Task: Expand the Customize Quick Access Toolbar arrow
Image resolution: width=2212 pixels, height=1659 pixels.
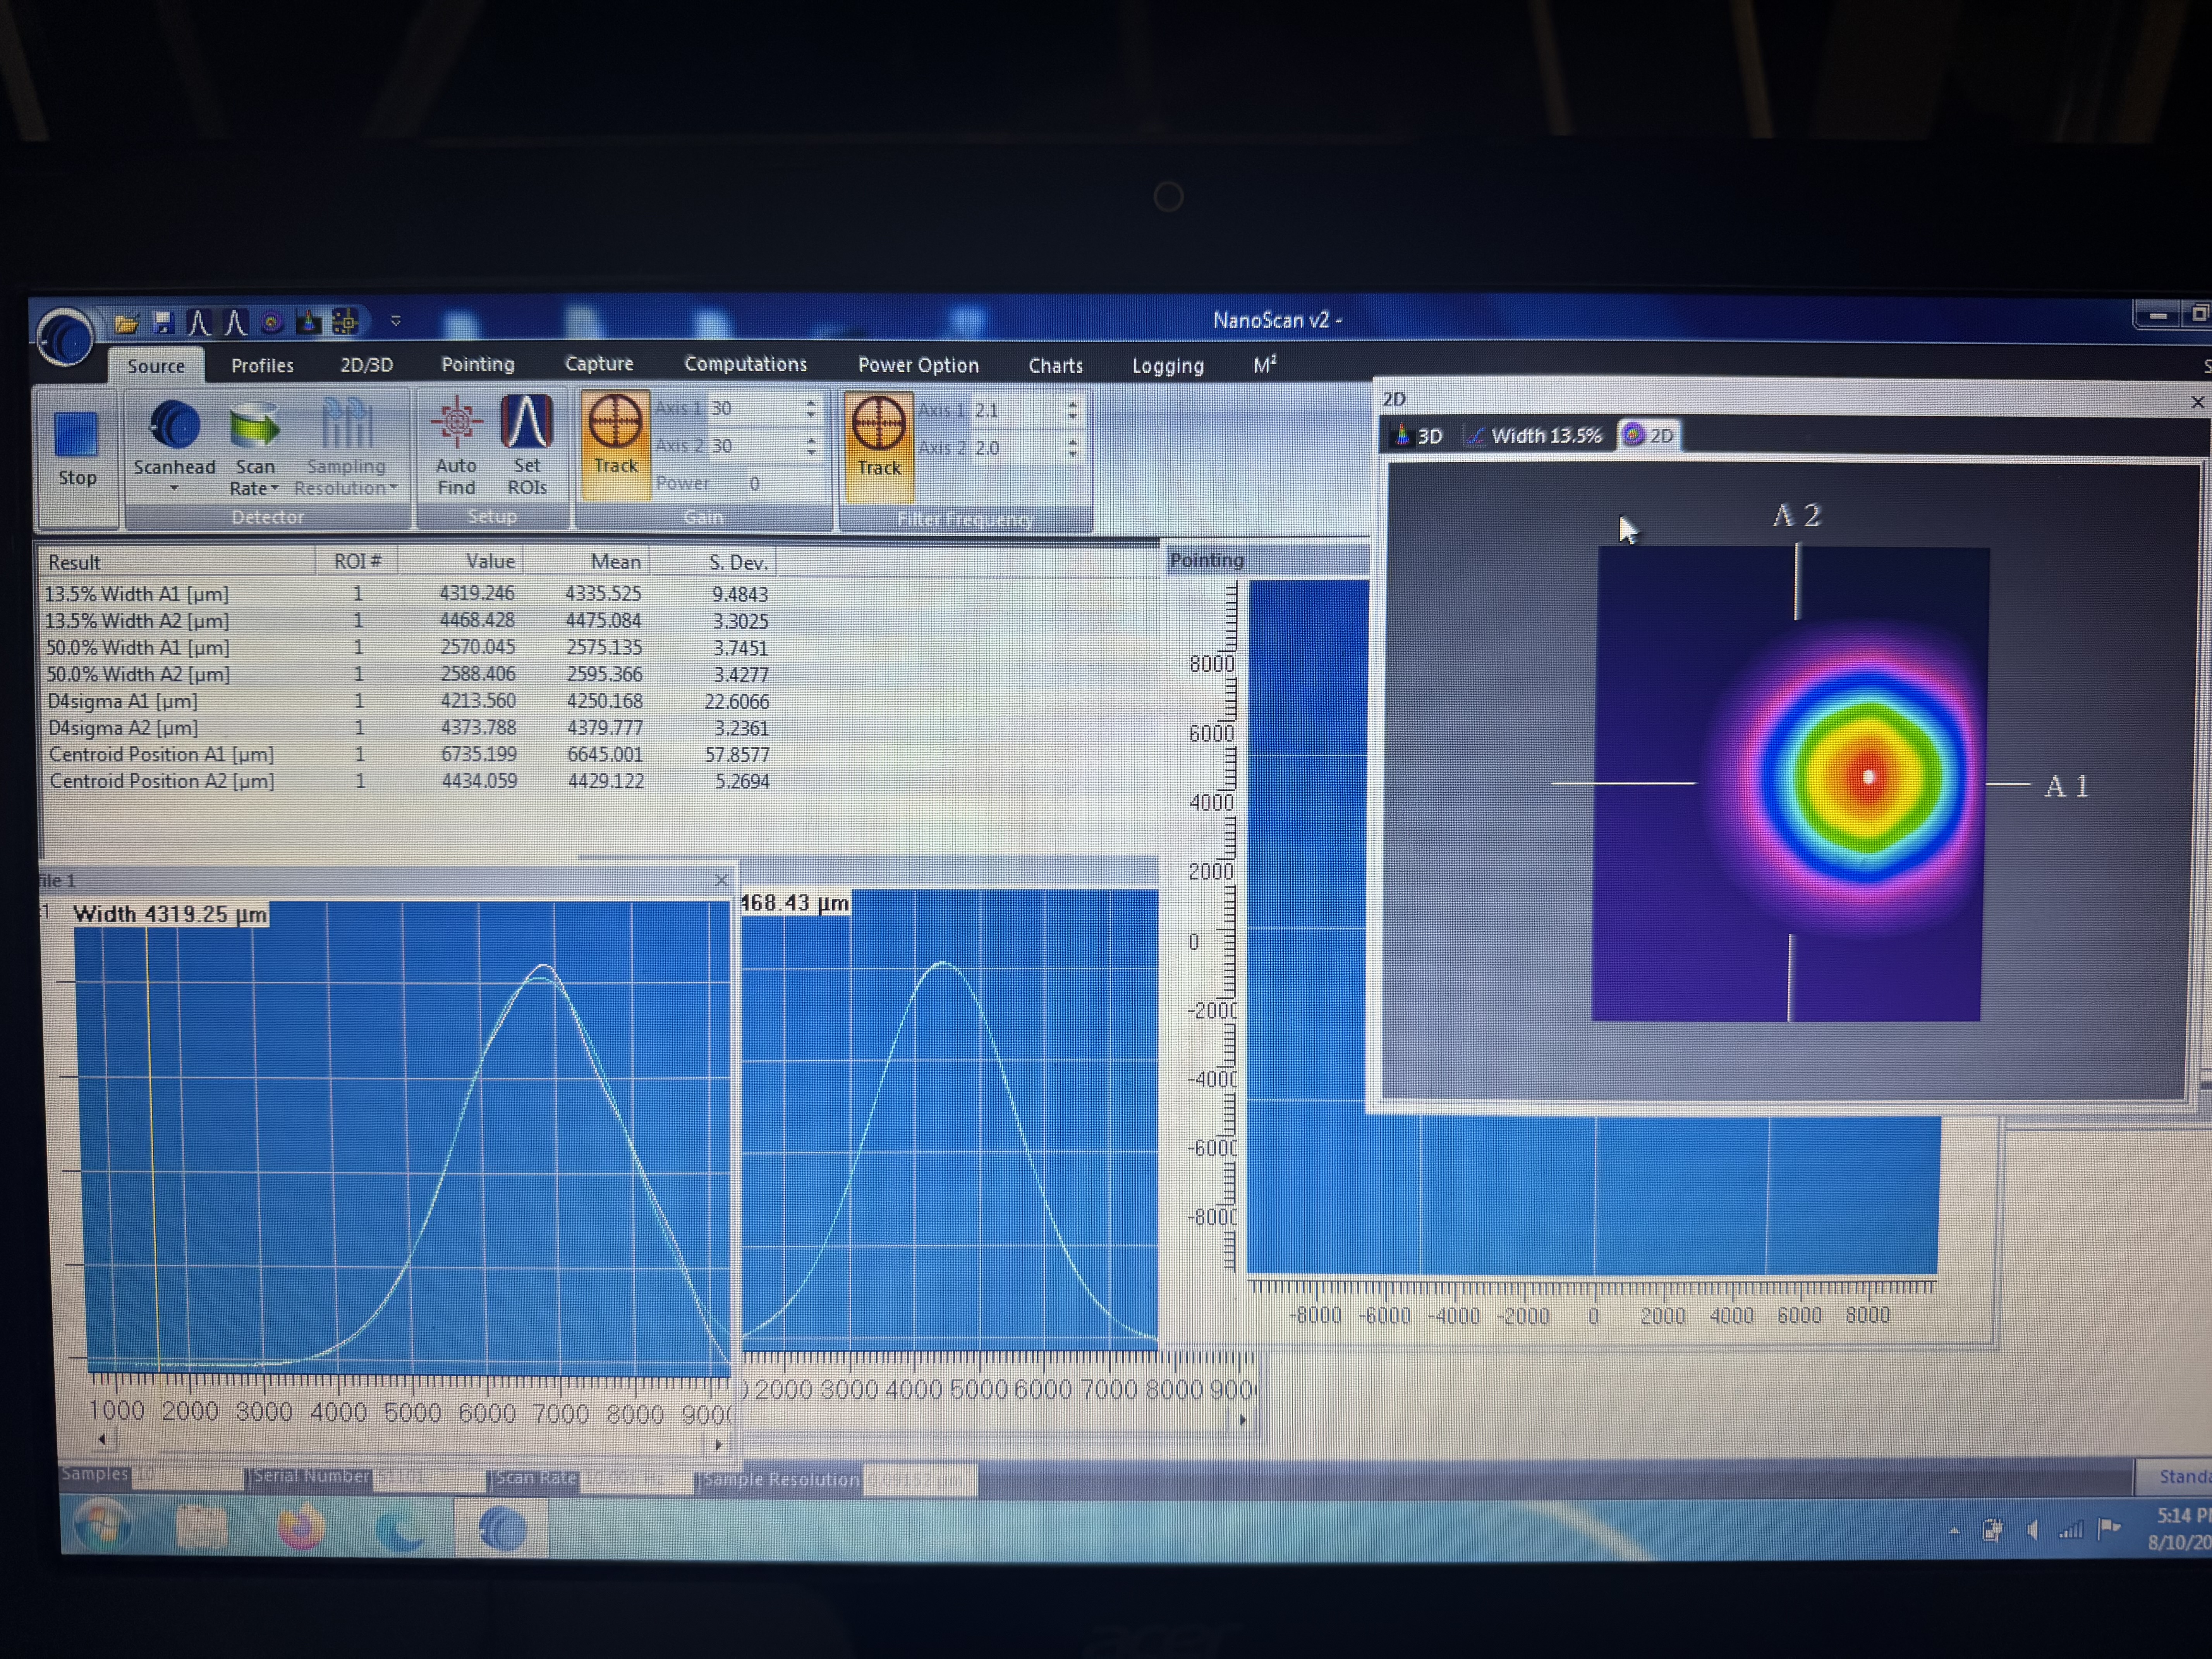Action: [396, 321]
